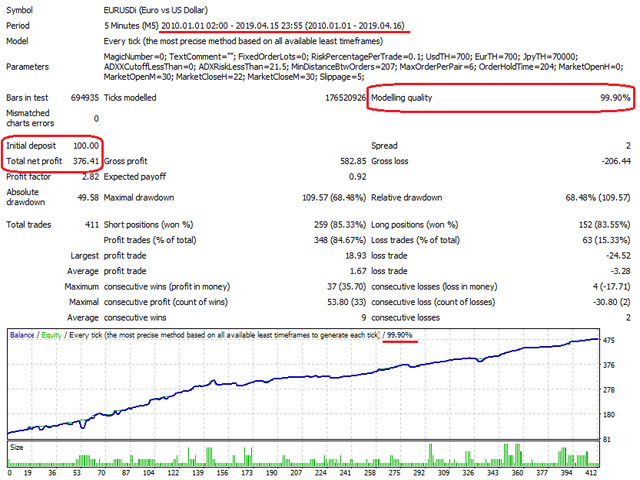Select average consecutive wins value 9

click(x=363, y=318)
